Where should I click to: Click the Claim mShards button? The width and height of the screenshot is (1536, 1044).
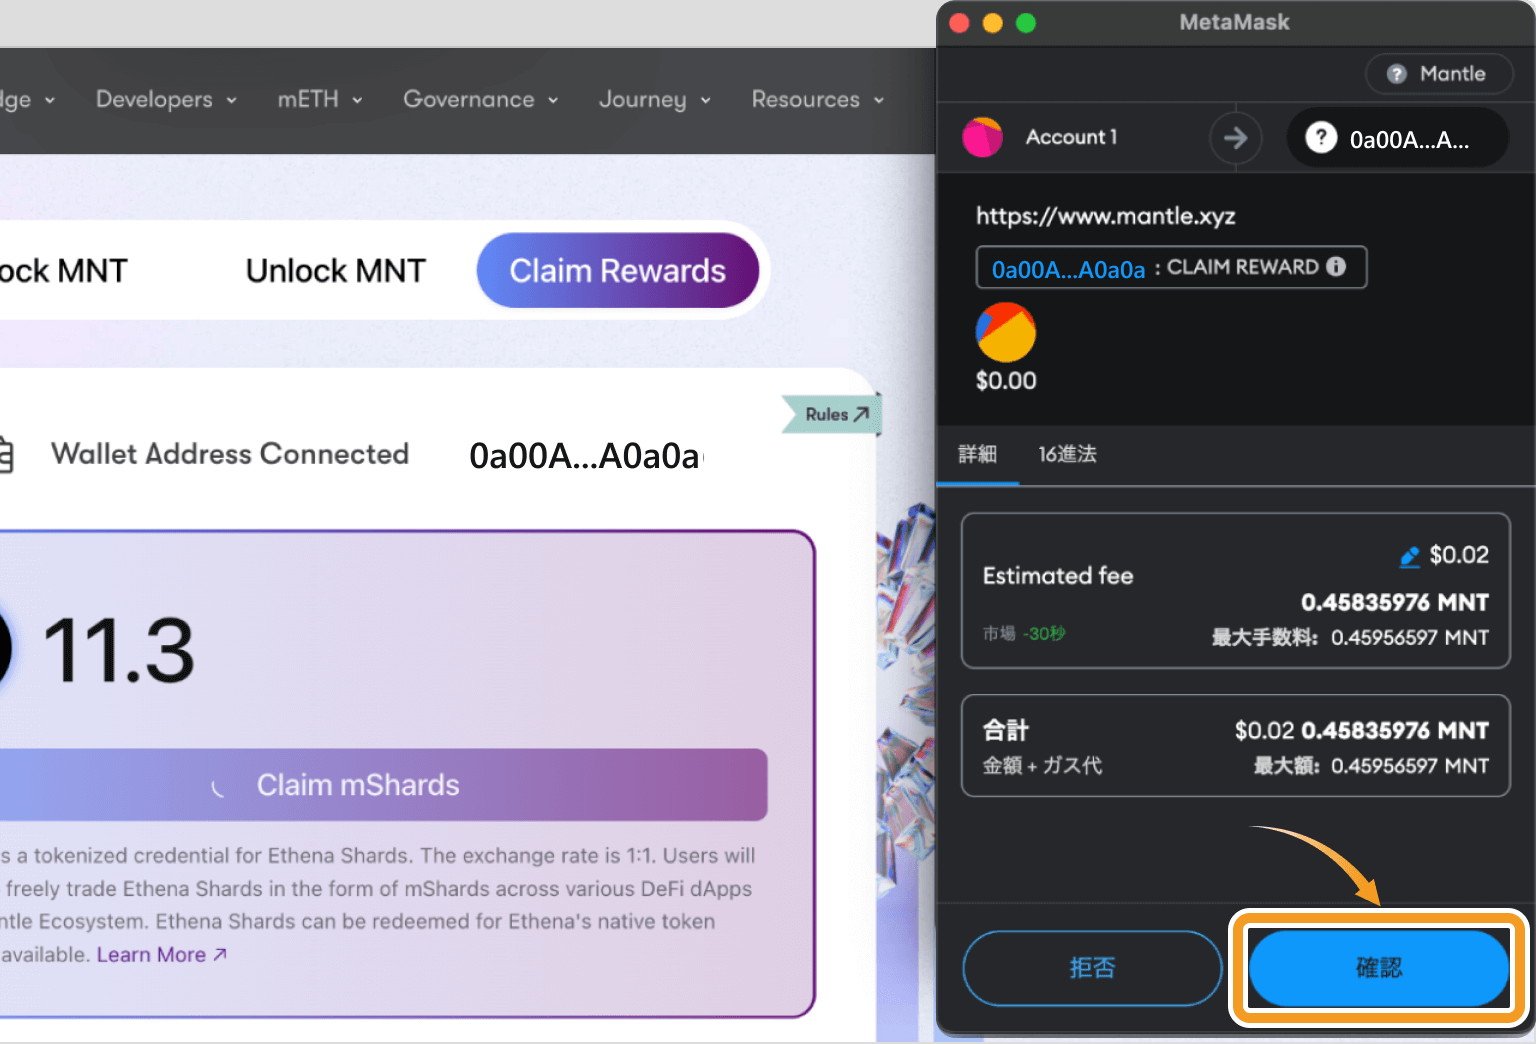tap(383, 785)
